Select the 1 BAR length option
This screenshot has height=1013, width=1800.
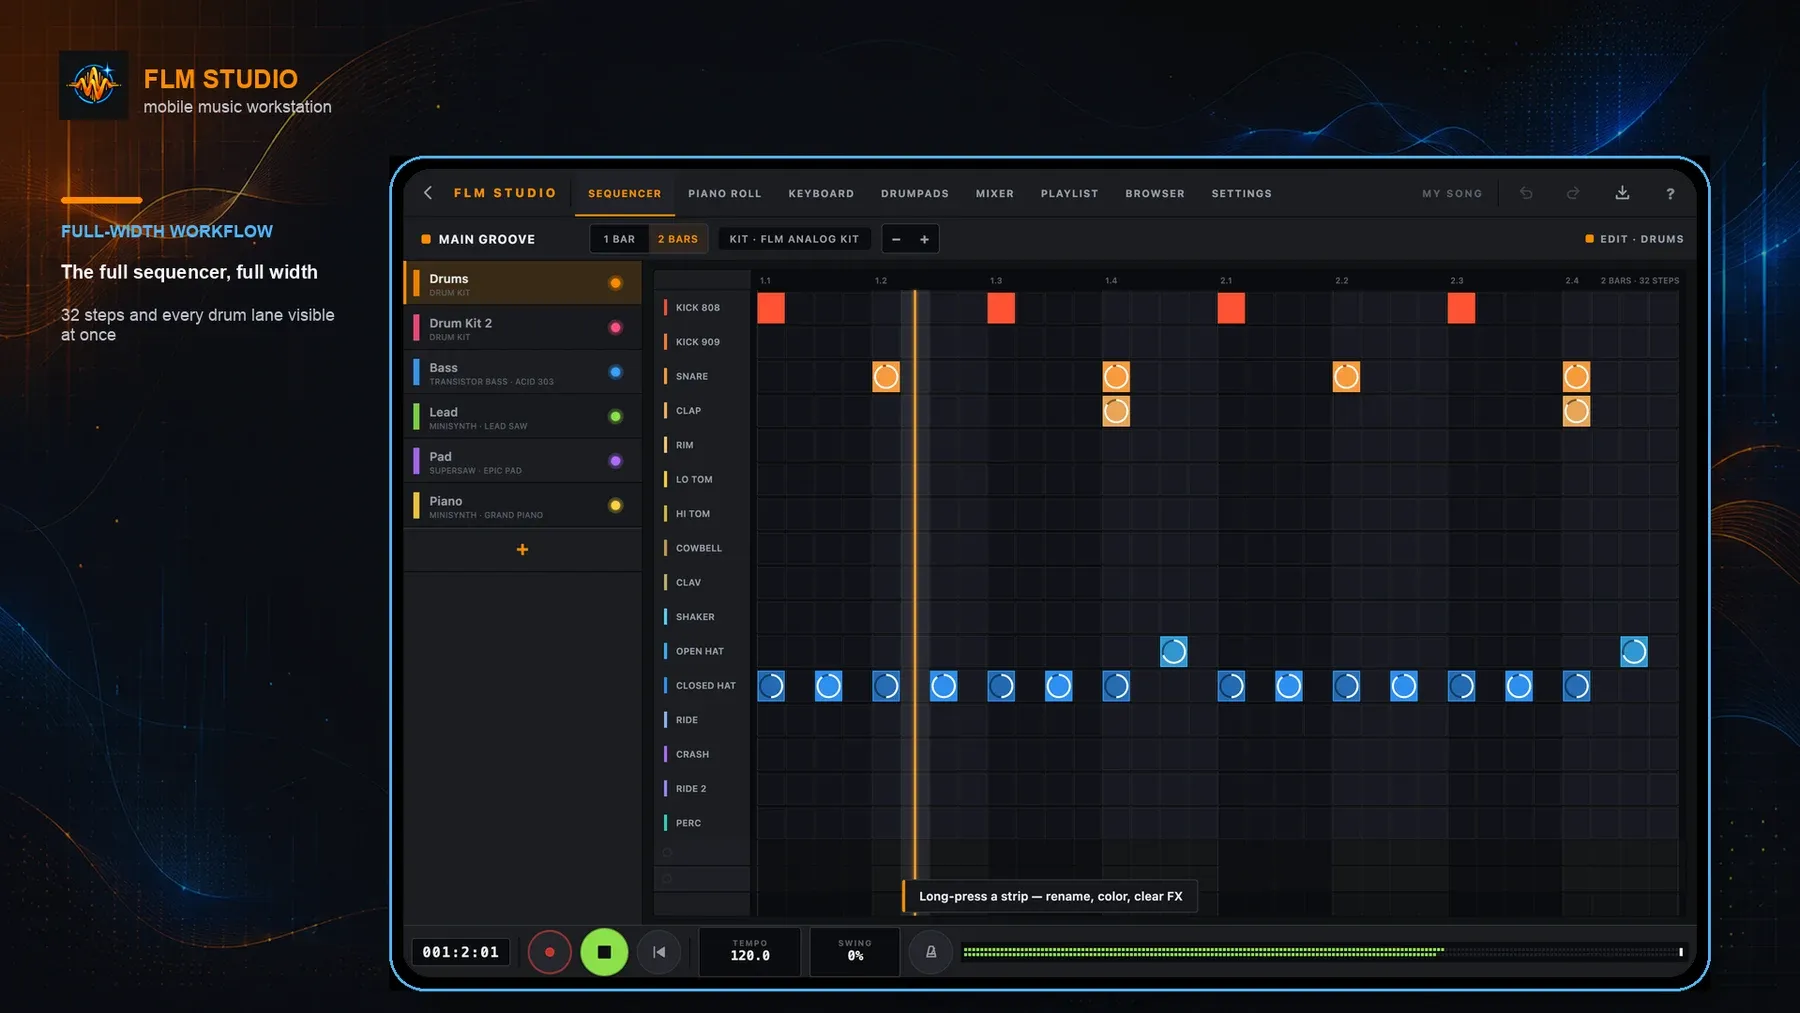[619, 239]
